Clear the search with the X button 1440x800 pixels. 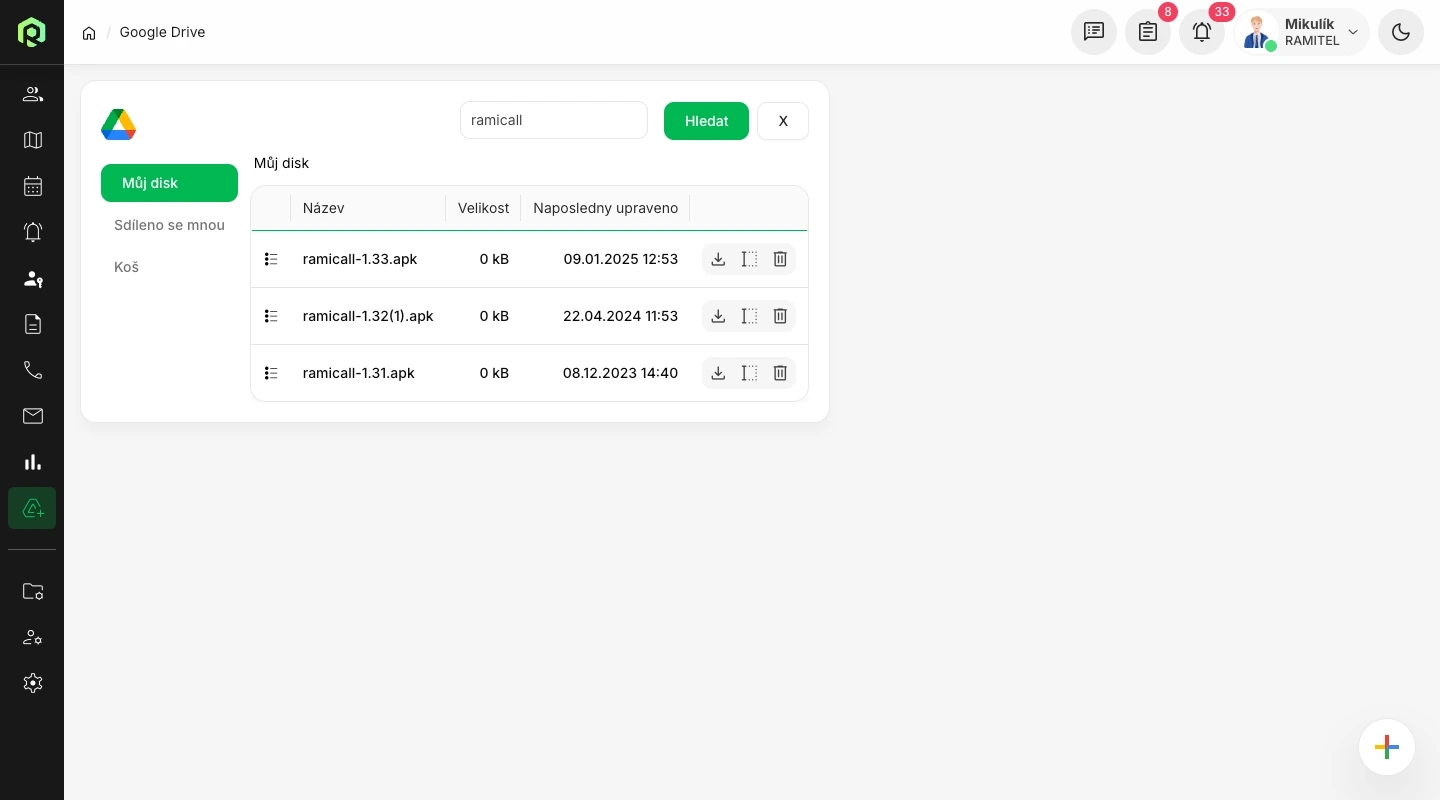coord(783,121)
